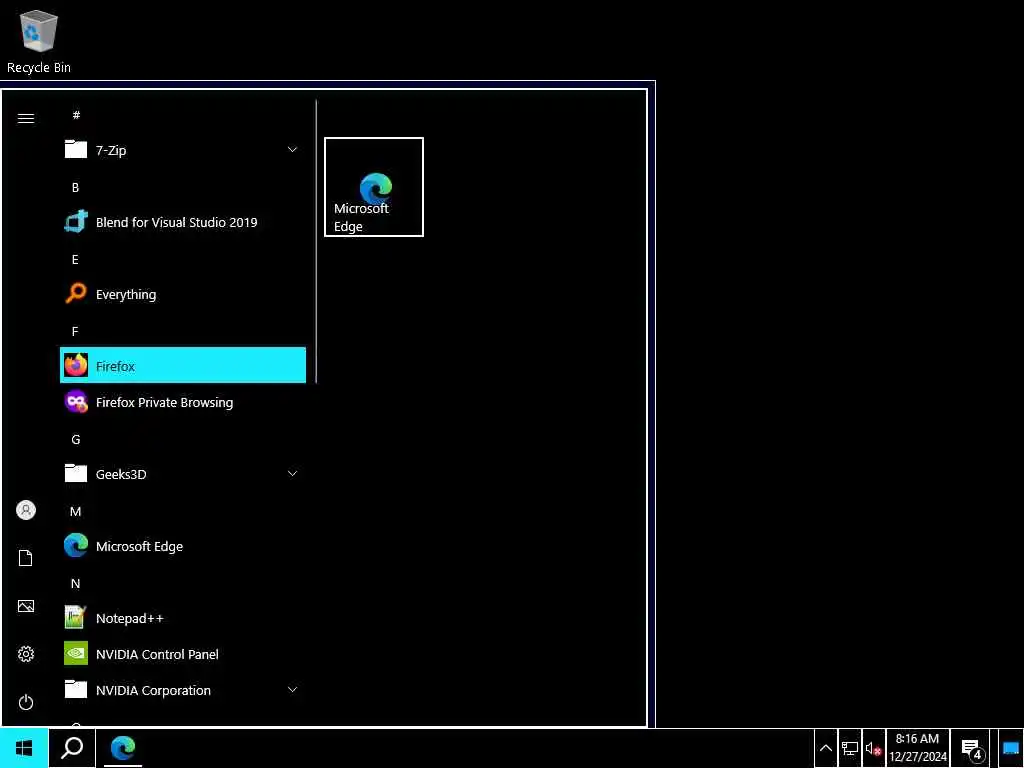Expand the NVIDIA Corporation chevron
This screenshot has width=1024, height=768.
point(292,690)
